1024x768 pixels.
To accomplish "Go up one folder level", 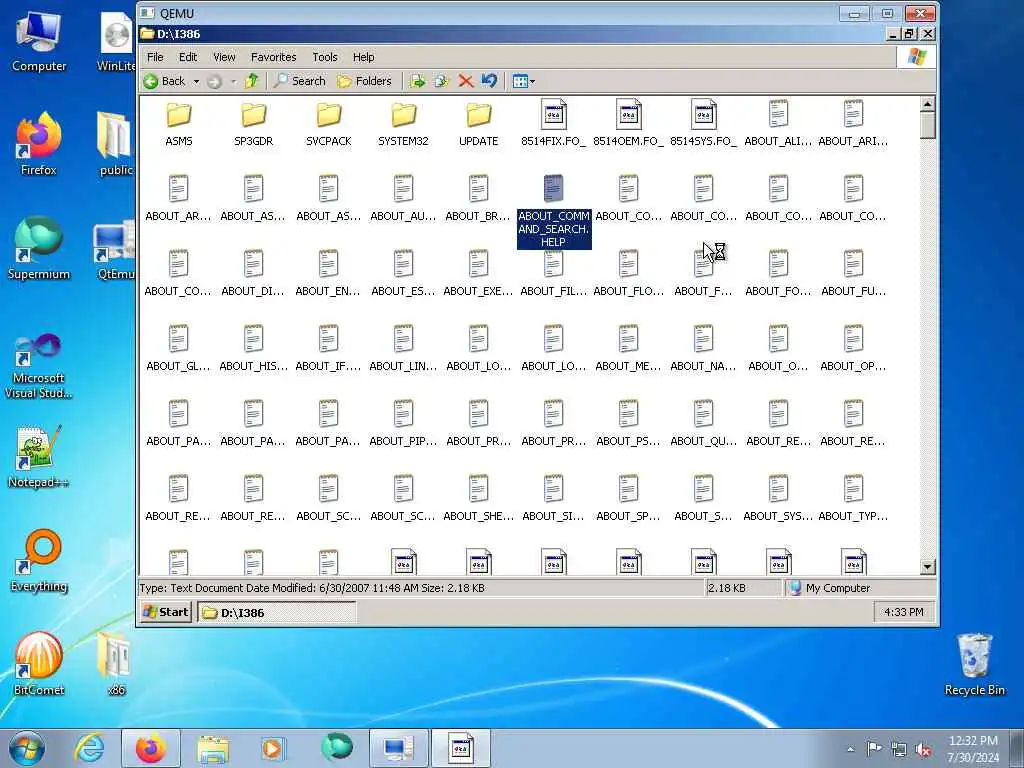I will [251, 81].
